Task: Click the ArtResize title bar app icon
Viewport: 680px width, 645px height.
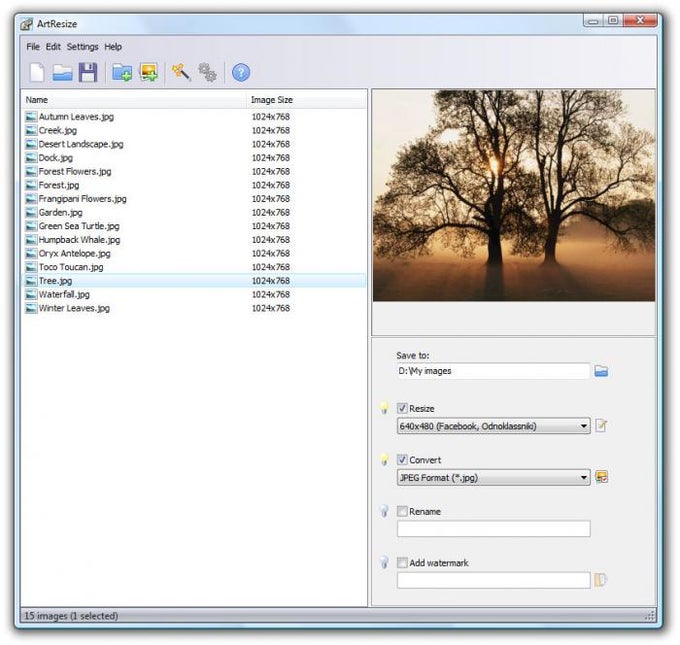Action: [x=26, y=24]
